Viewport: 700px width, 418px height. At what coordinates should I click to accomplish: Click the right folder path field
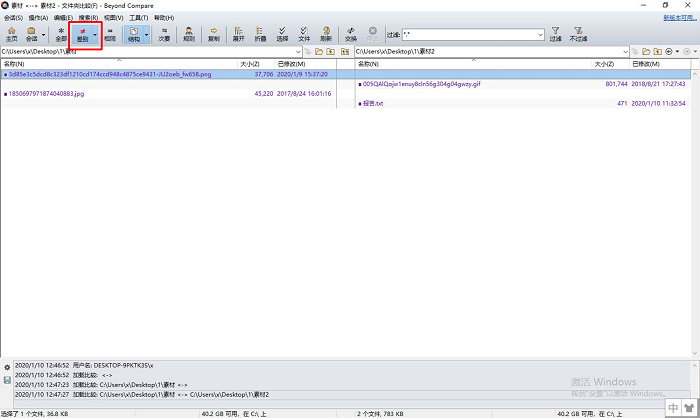488,52
